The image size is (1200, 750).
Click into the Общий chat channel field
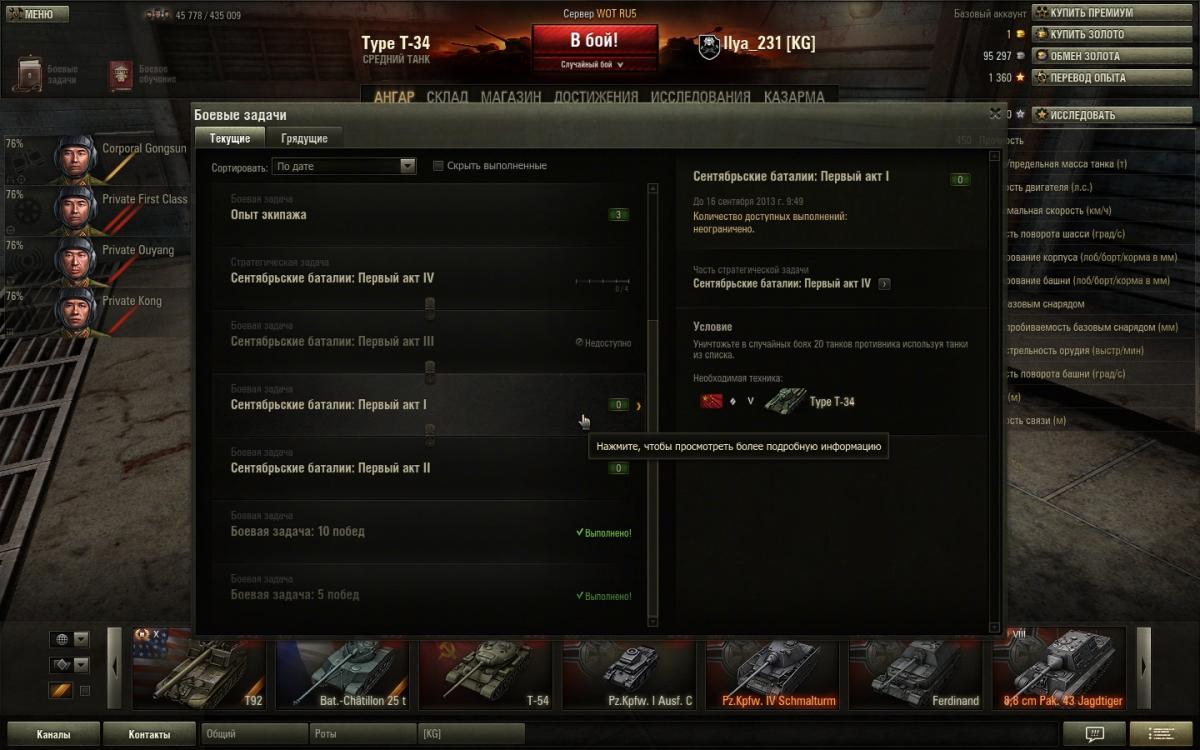254,734
